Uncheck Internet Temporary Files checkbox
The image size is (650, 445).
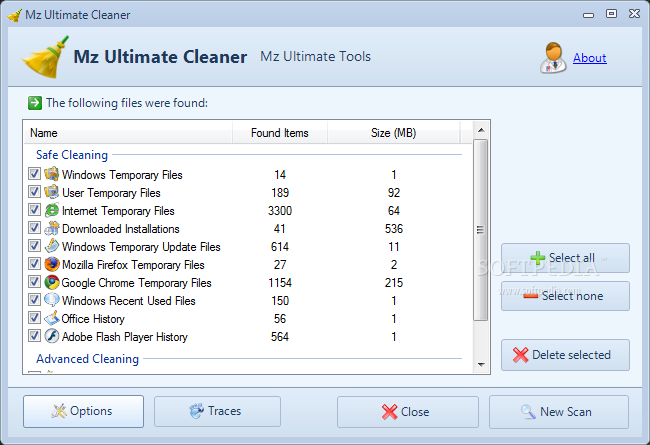tap(34, 210)
